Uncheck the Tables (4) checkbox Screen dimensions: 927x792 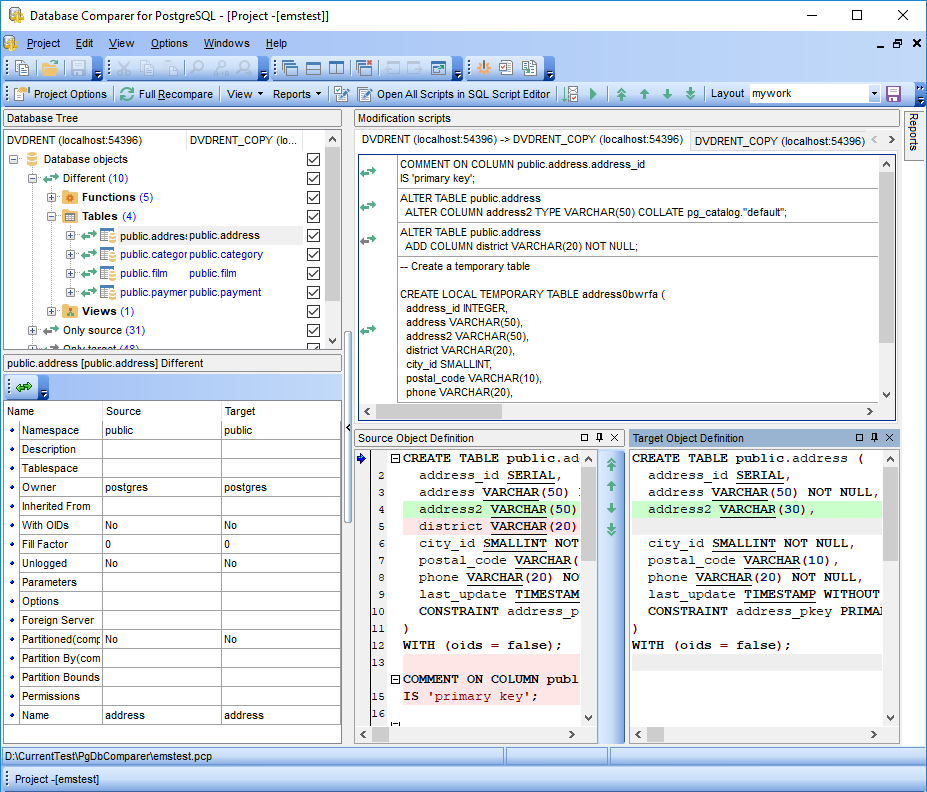point(313,216)
